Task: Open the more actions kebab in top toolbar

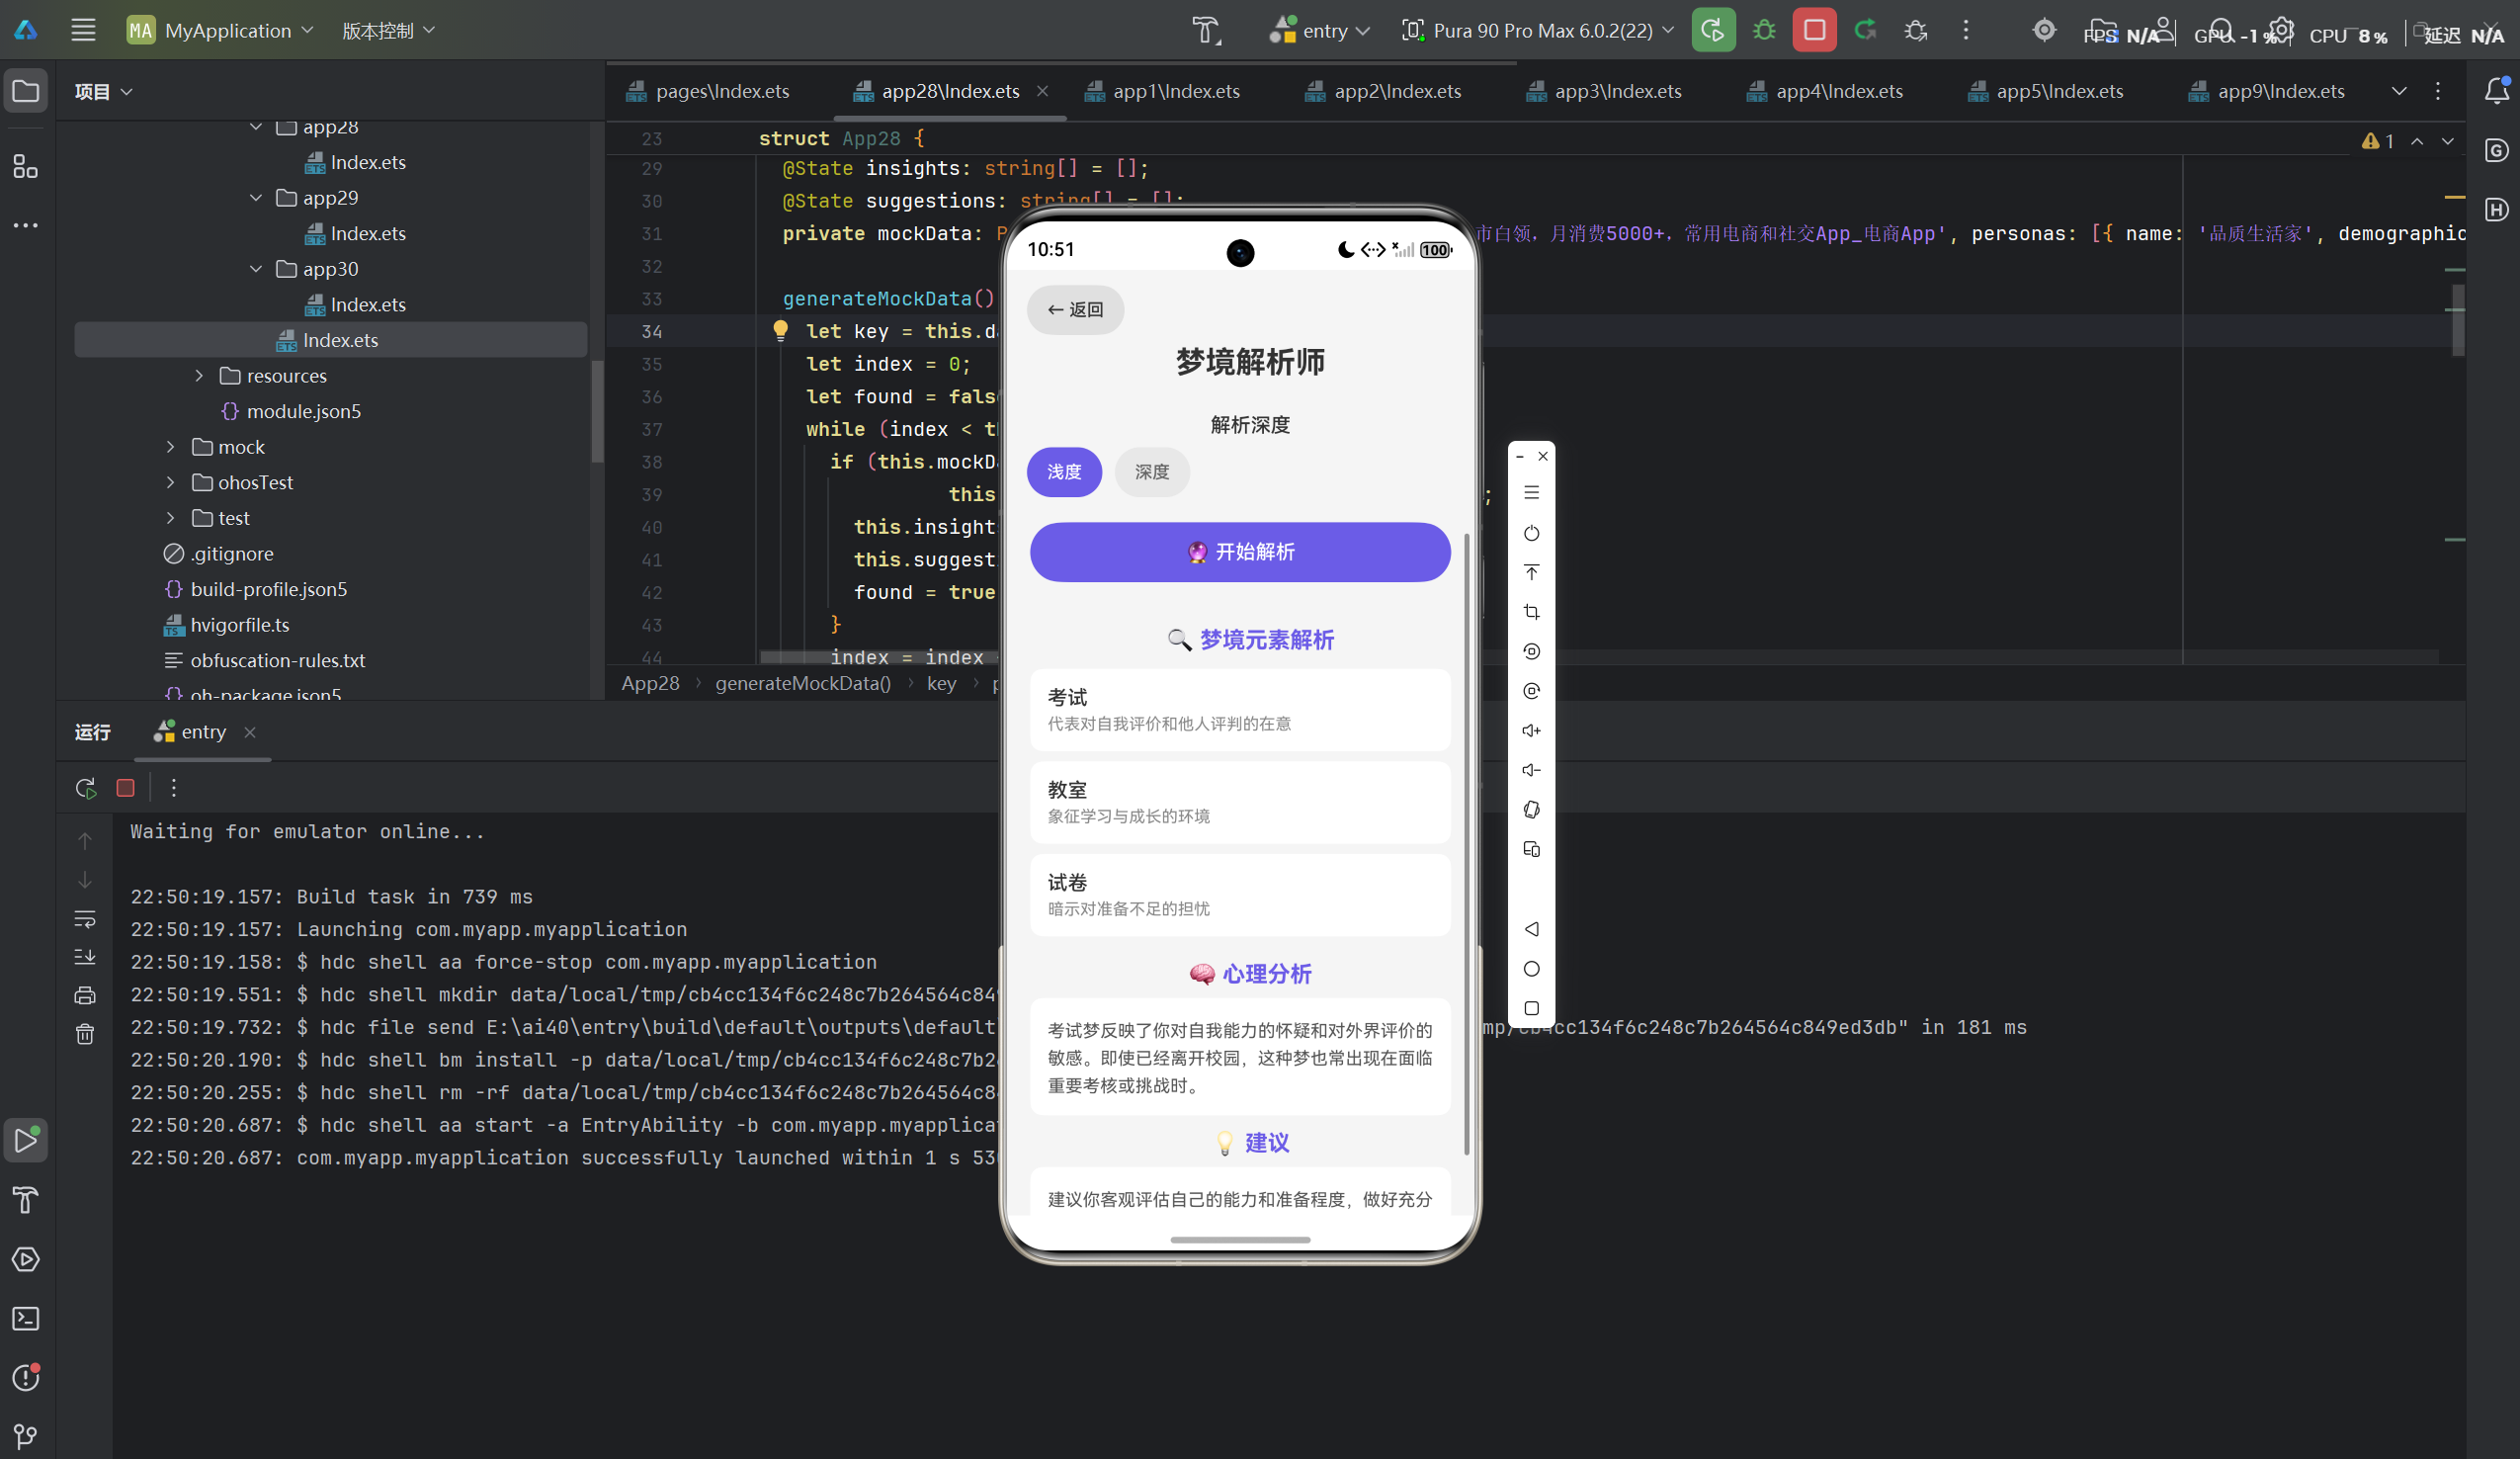Action: (x=1966, y=30)
